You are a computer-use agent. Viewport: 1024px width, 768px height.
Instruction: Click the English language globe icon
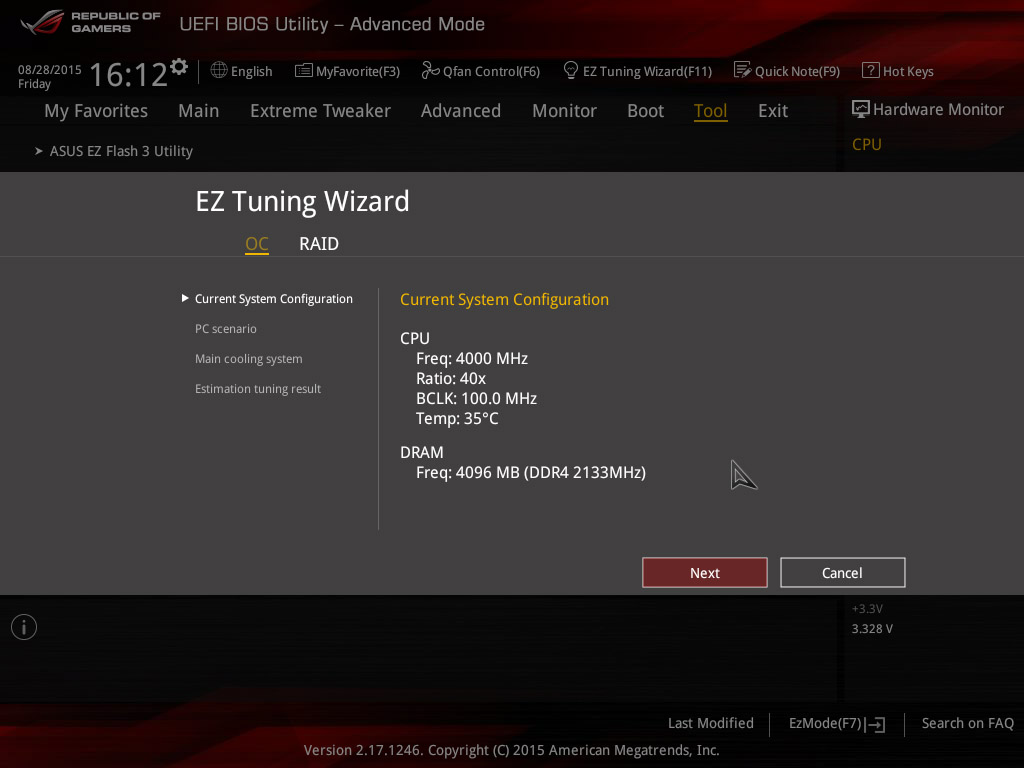point(219,70)
